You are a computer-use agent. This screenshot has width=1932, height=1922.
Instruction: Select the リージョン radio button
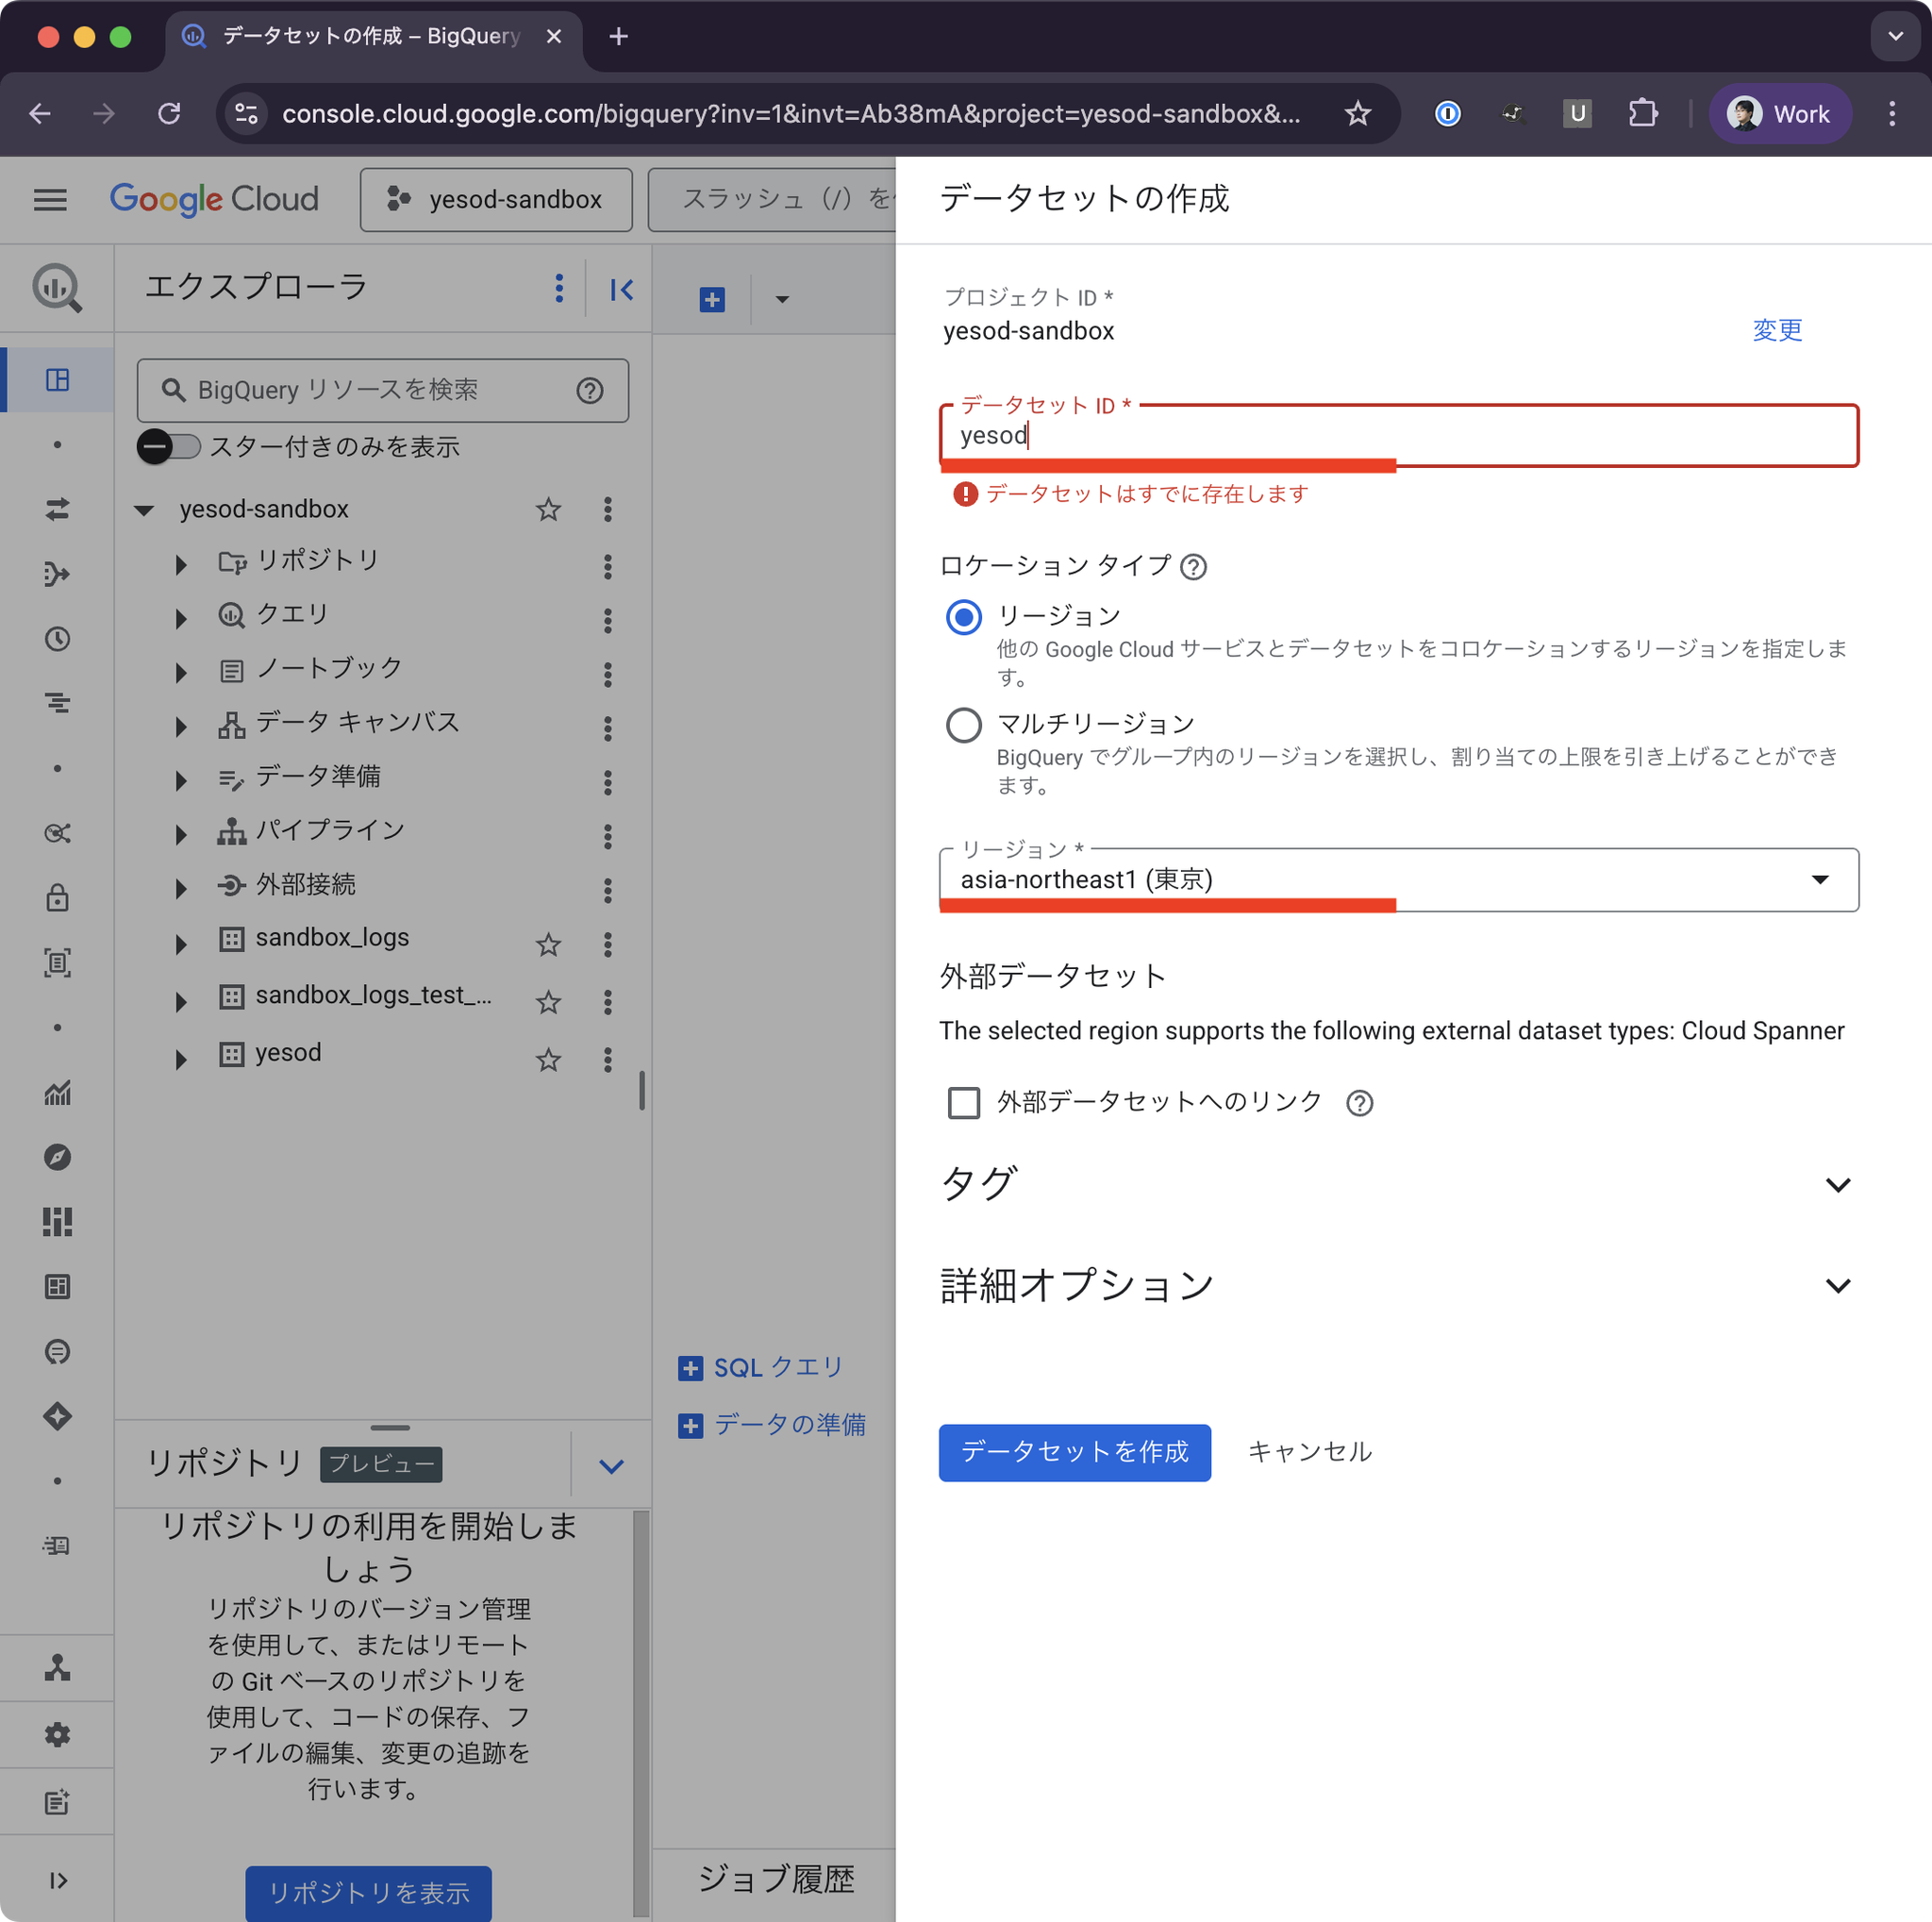pos(964,617)
